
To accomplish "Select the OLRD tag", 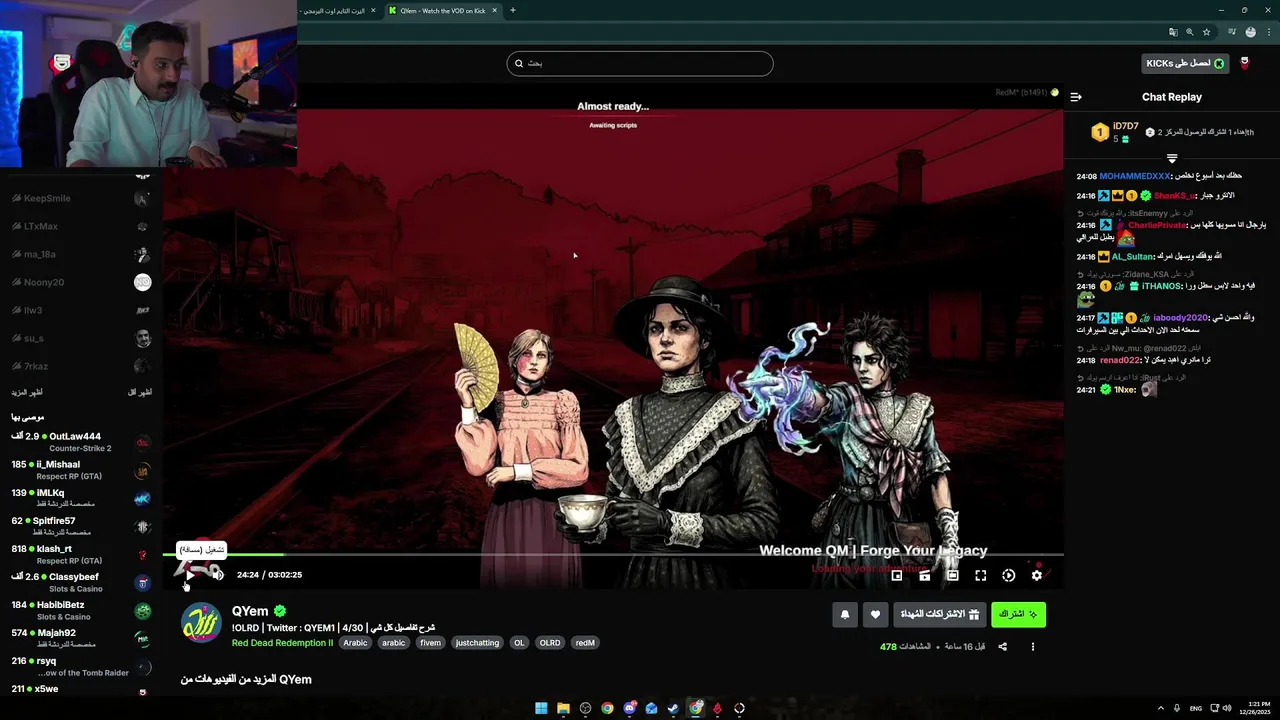I will tap(550, 643).
